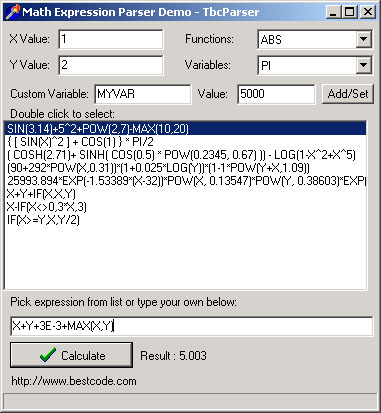This screenshot has width=381, height=413.
Task: Click the Custom Variable field MYVAR
Action: point(143,94)
